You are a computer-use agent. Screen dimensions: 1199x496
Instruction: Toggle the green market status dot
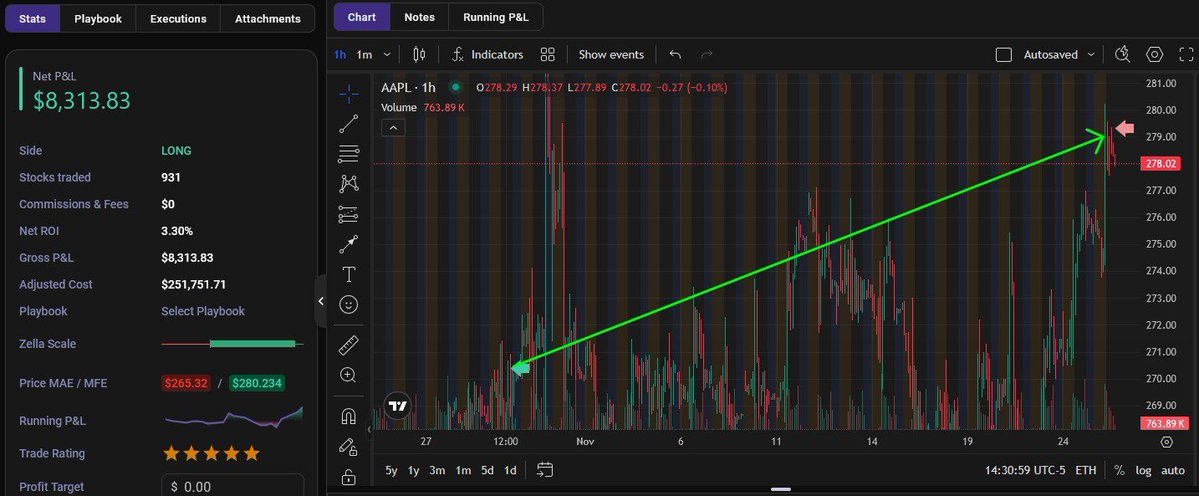[x=457, y=87]
